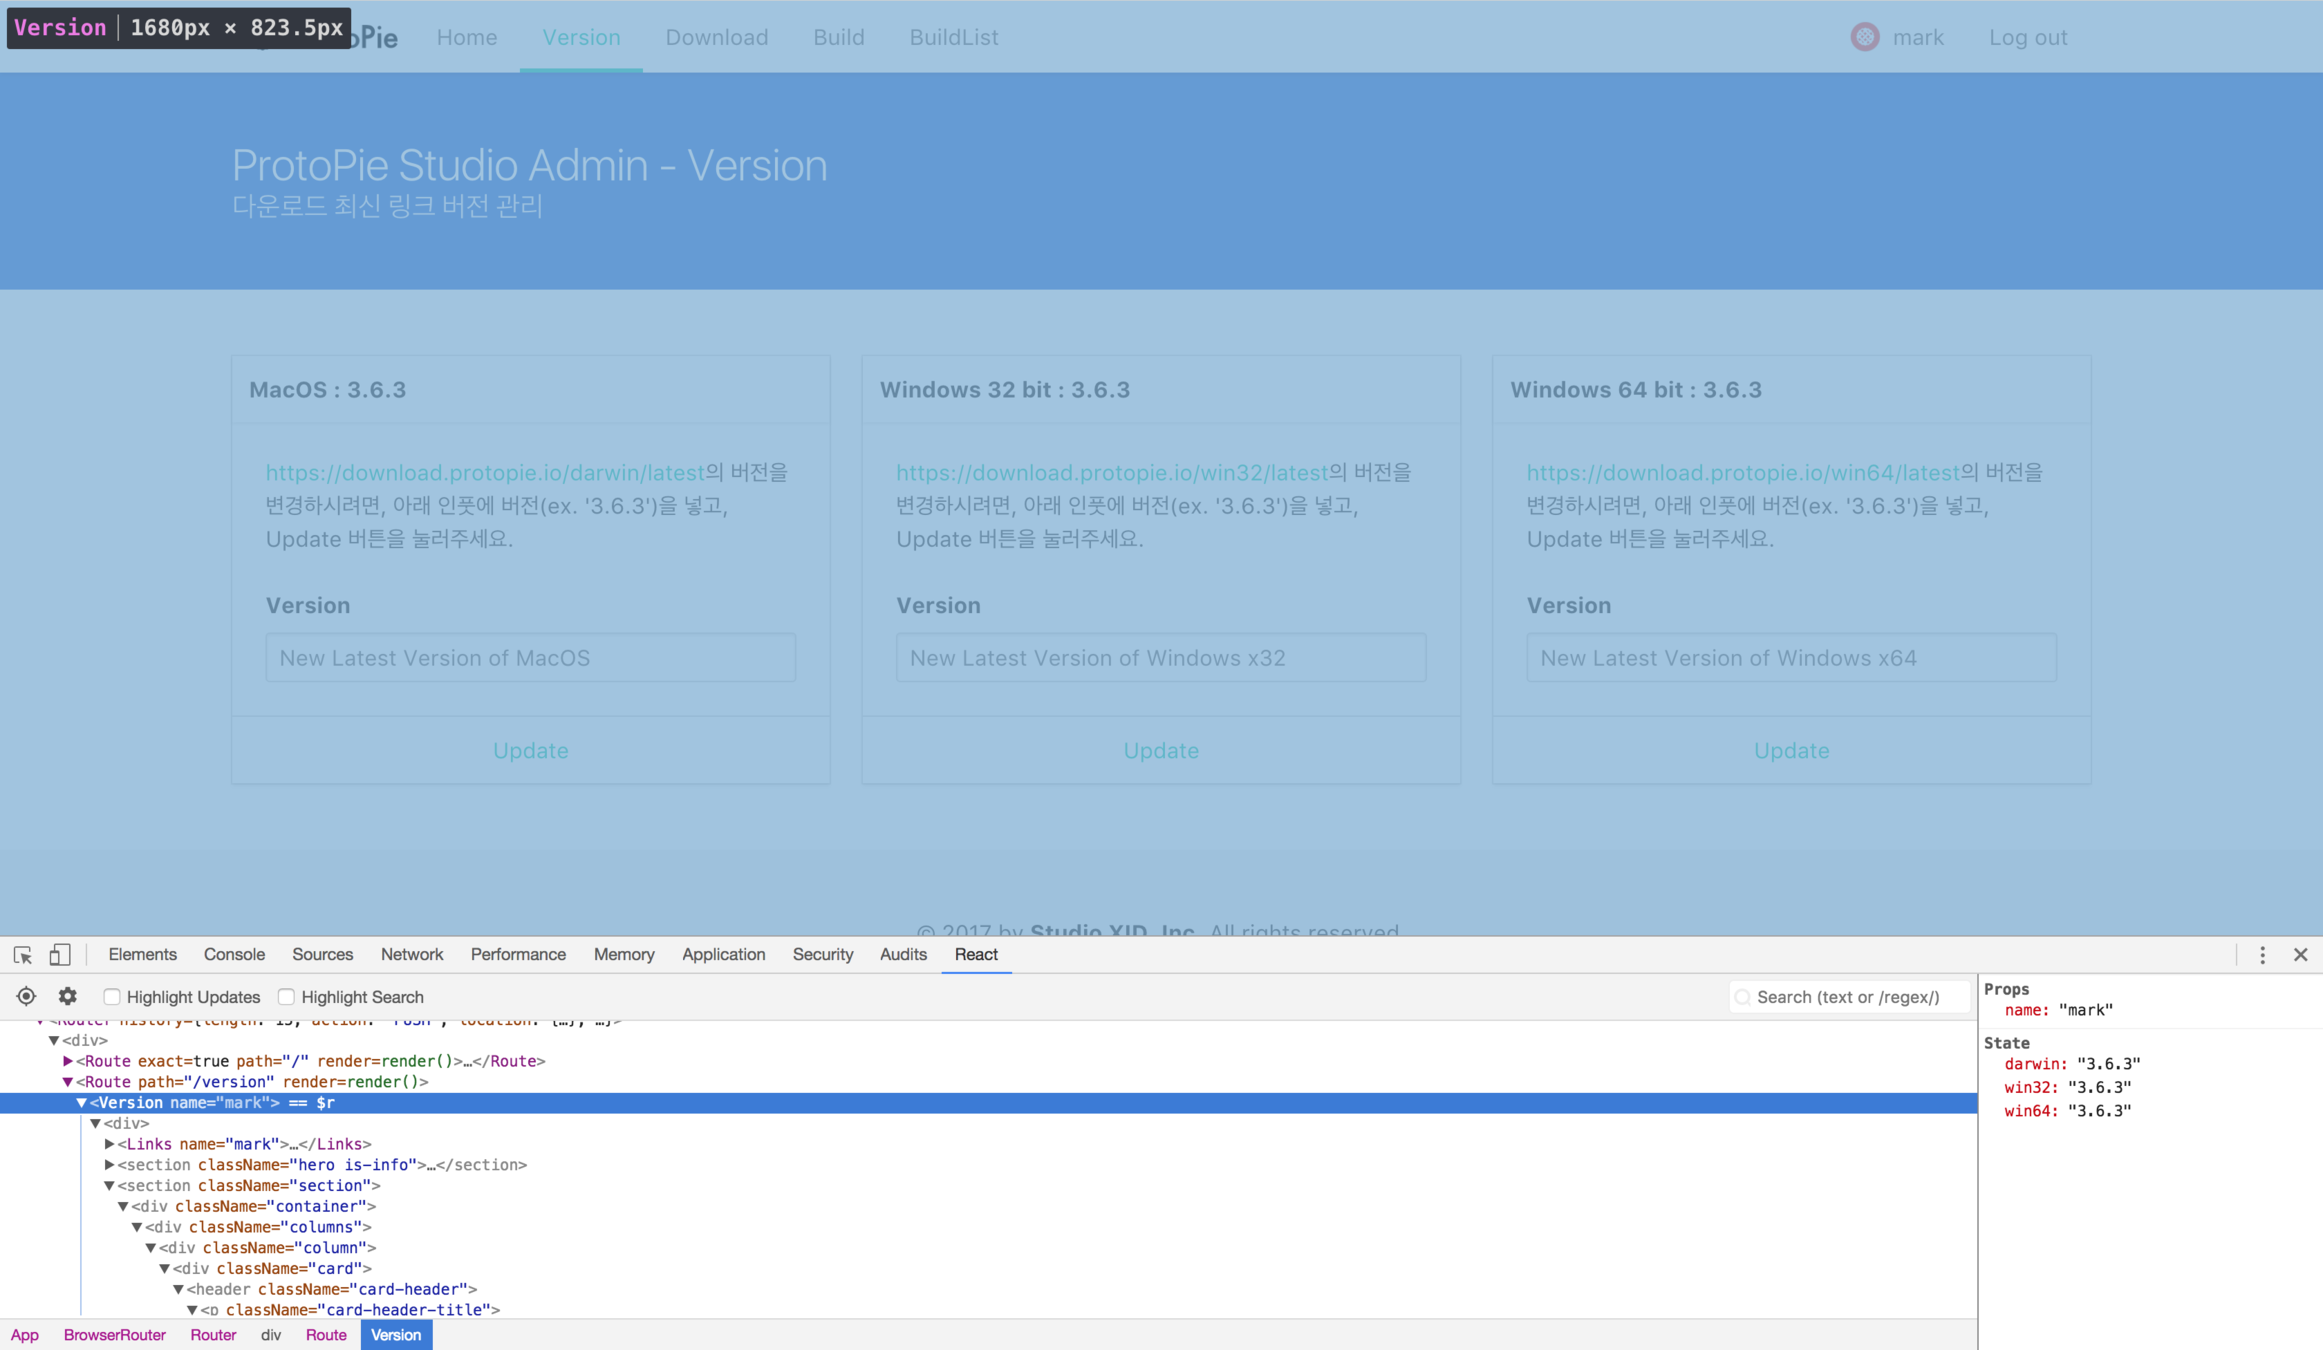The image size is (2323, 1350).
Task: Expand the Links name="mark" node
Action: (110, 1144)
